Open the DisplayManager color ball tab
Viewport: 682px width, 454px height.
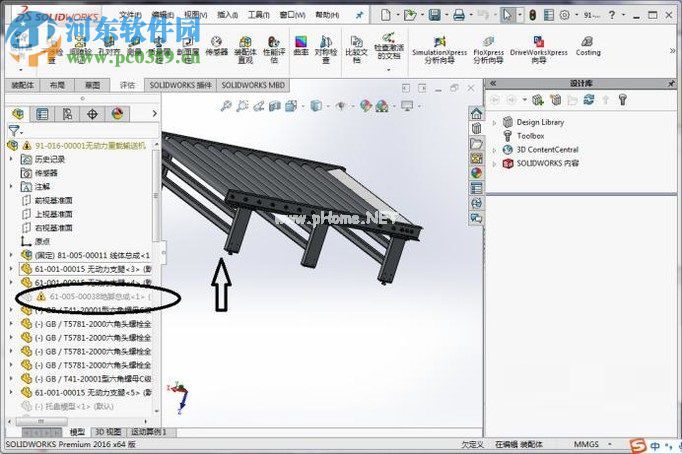point(117,114)
